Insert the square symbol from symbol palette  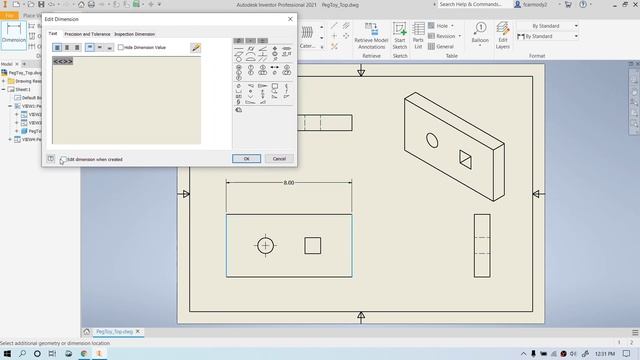tap(275, 86)
